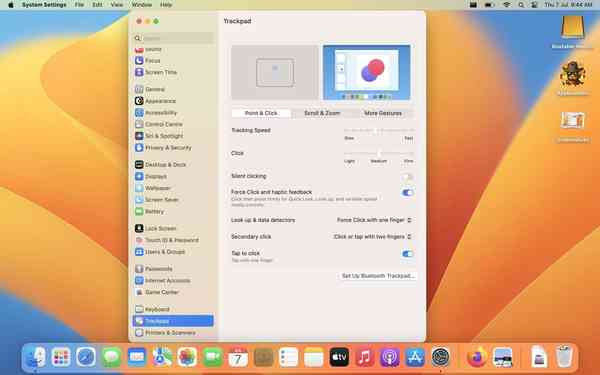Click Set Up Bluetooth Trackpad button
This screenshot has height=375, width=600.
(x=378, y=276)
